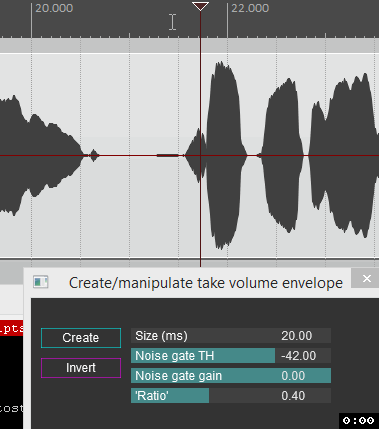The width and height of the screenshot is (379, 429).
Task: Adjust the Noise gate TH slider
Action: [x=231, y=356]
